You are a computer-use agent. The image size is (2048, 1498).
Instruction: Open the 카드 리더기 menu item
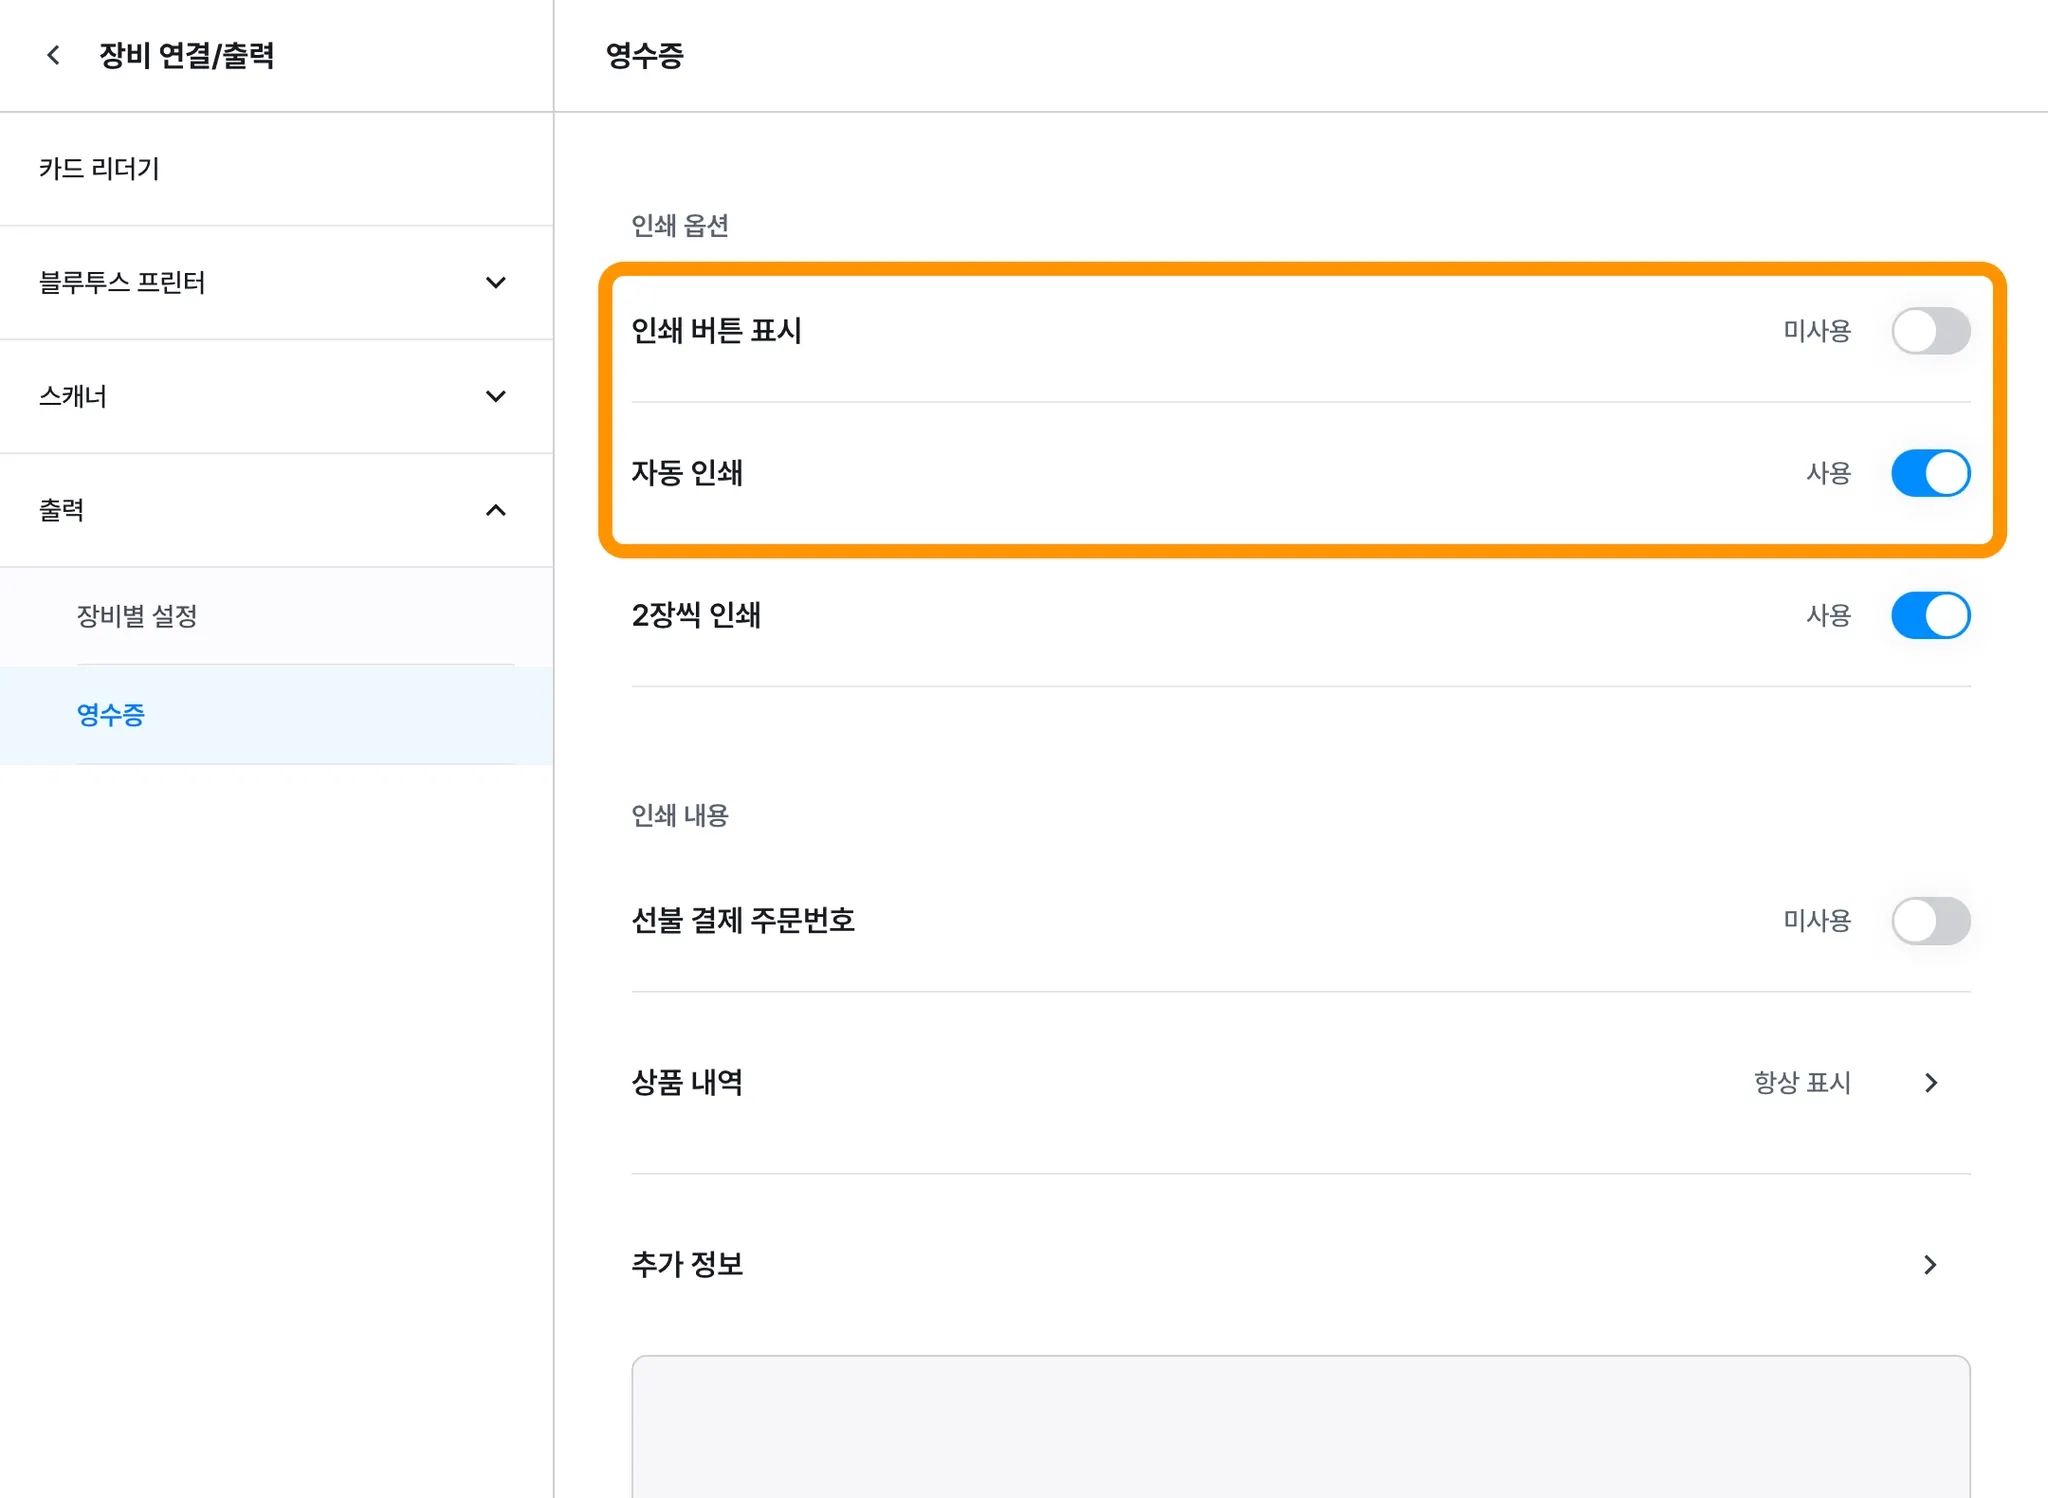tap(99, 169)
